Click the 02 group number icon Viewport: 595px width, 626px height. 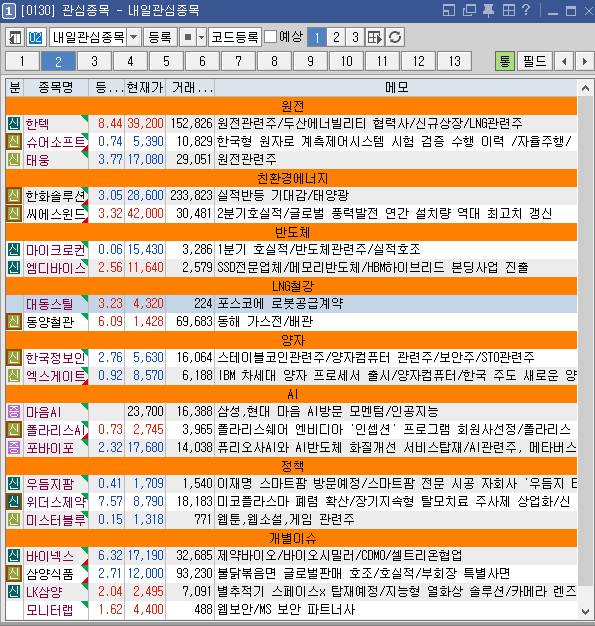[36, 38]
